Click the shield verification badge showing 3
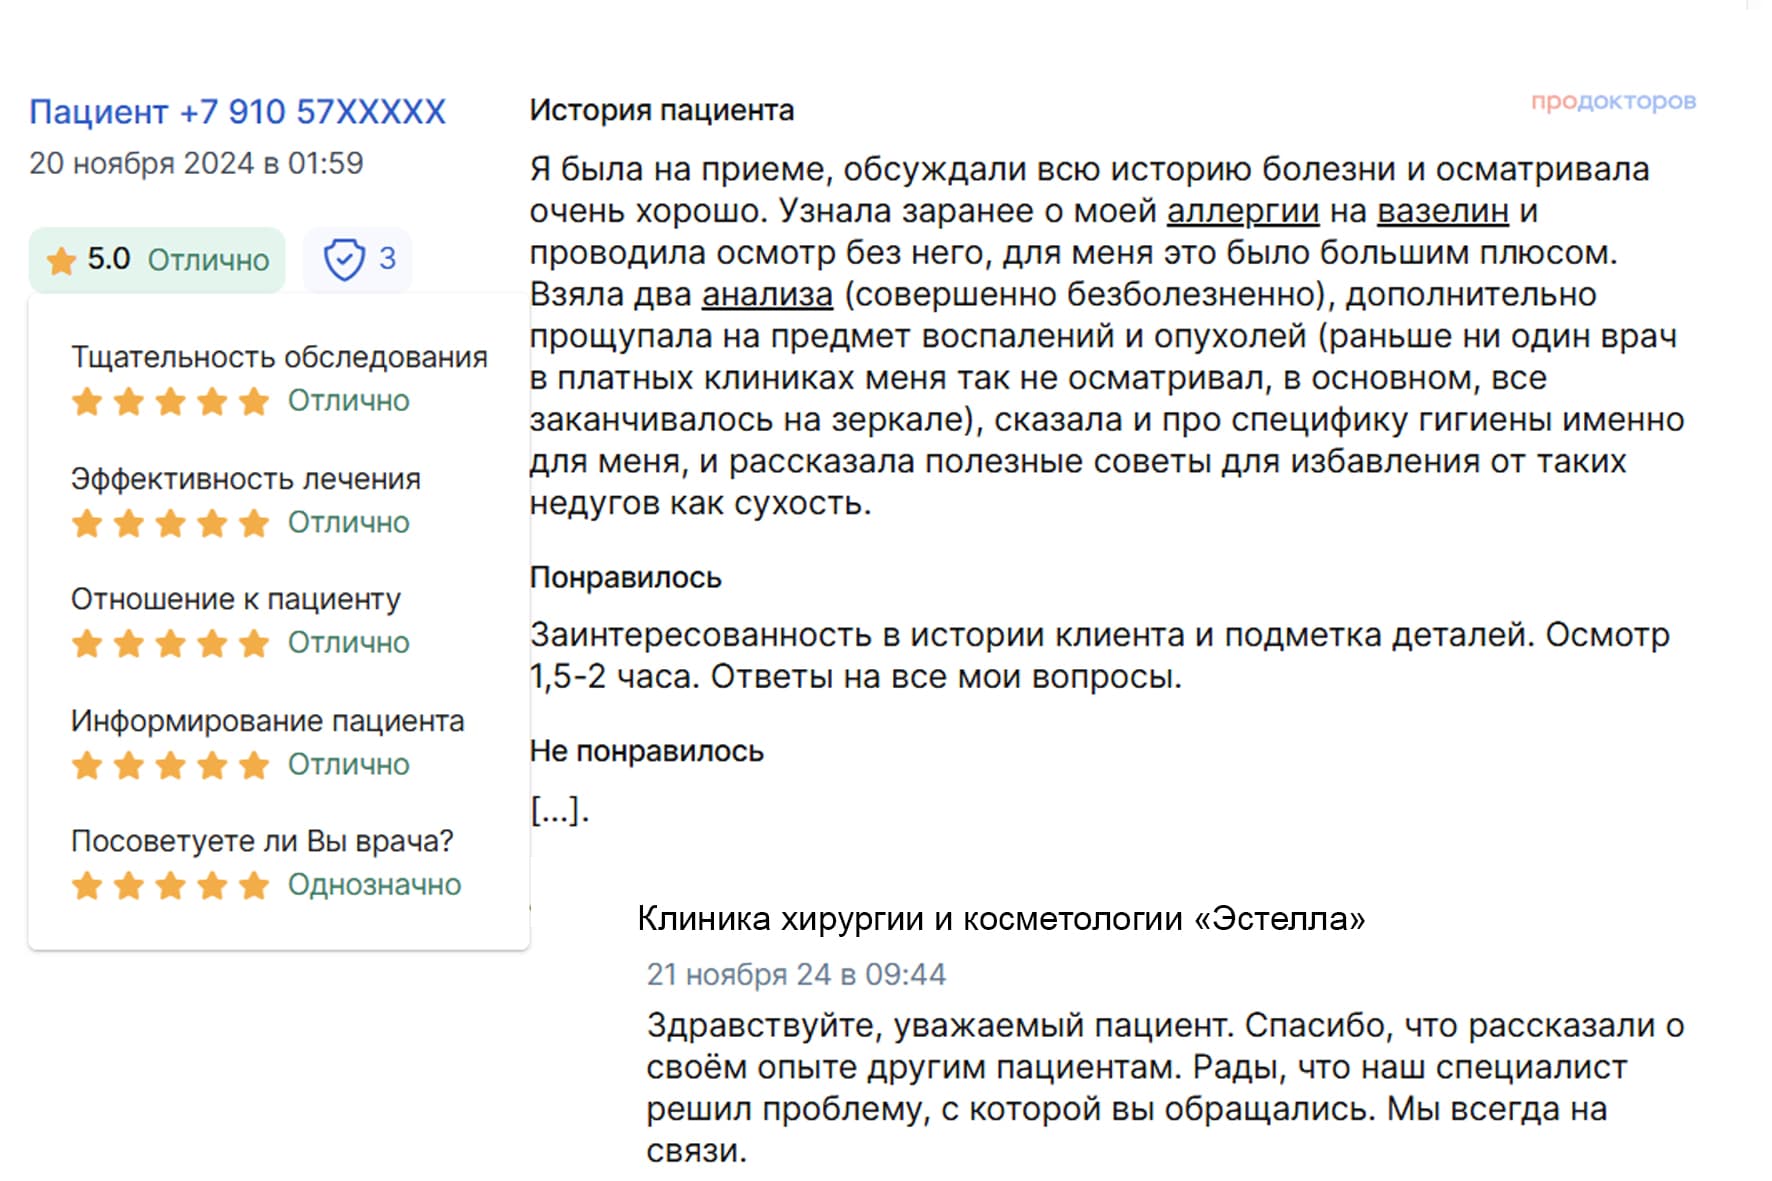This screenshot has height=1181, width=1772. (x=358, y=260)
